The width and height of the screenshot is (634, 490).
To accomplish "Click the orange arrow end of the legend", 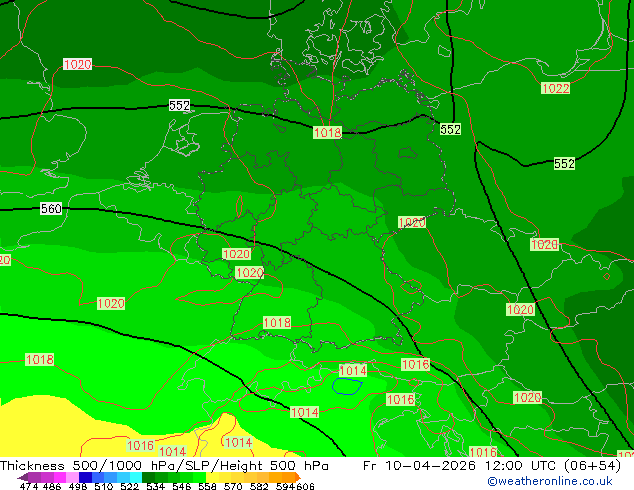I will [298, 477].
